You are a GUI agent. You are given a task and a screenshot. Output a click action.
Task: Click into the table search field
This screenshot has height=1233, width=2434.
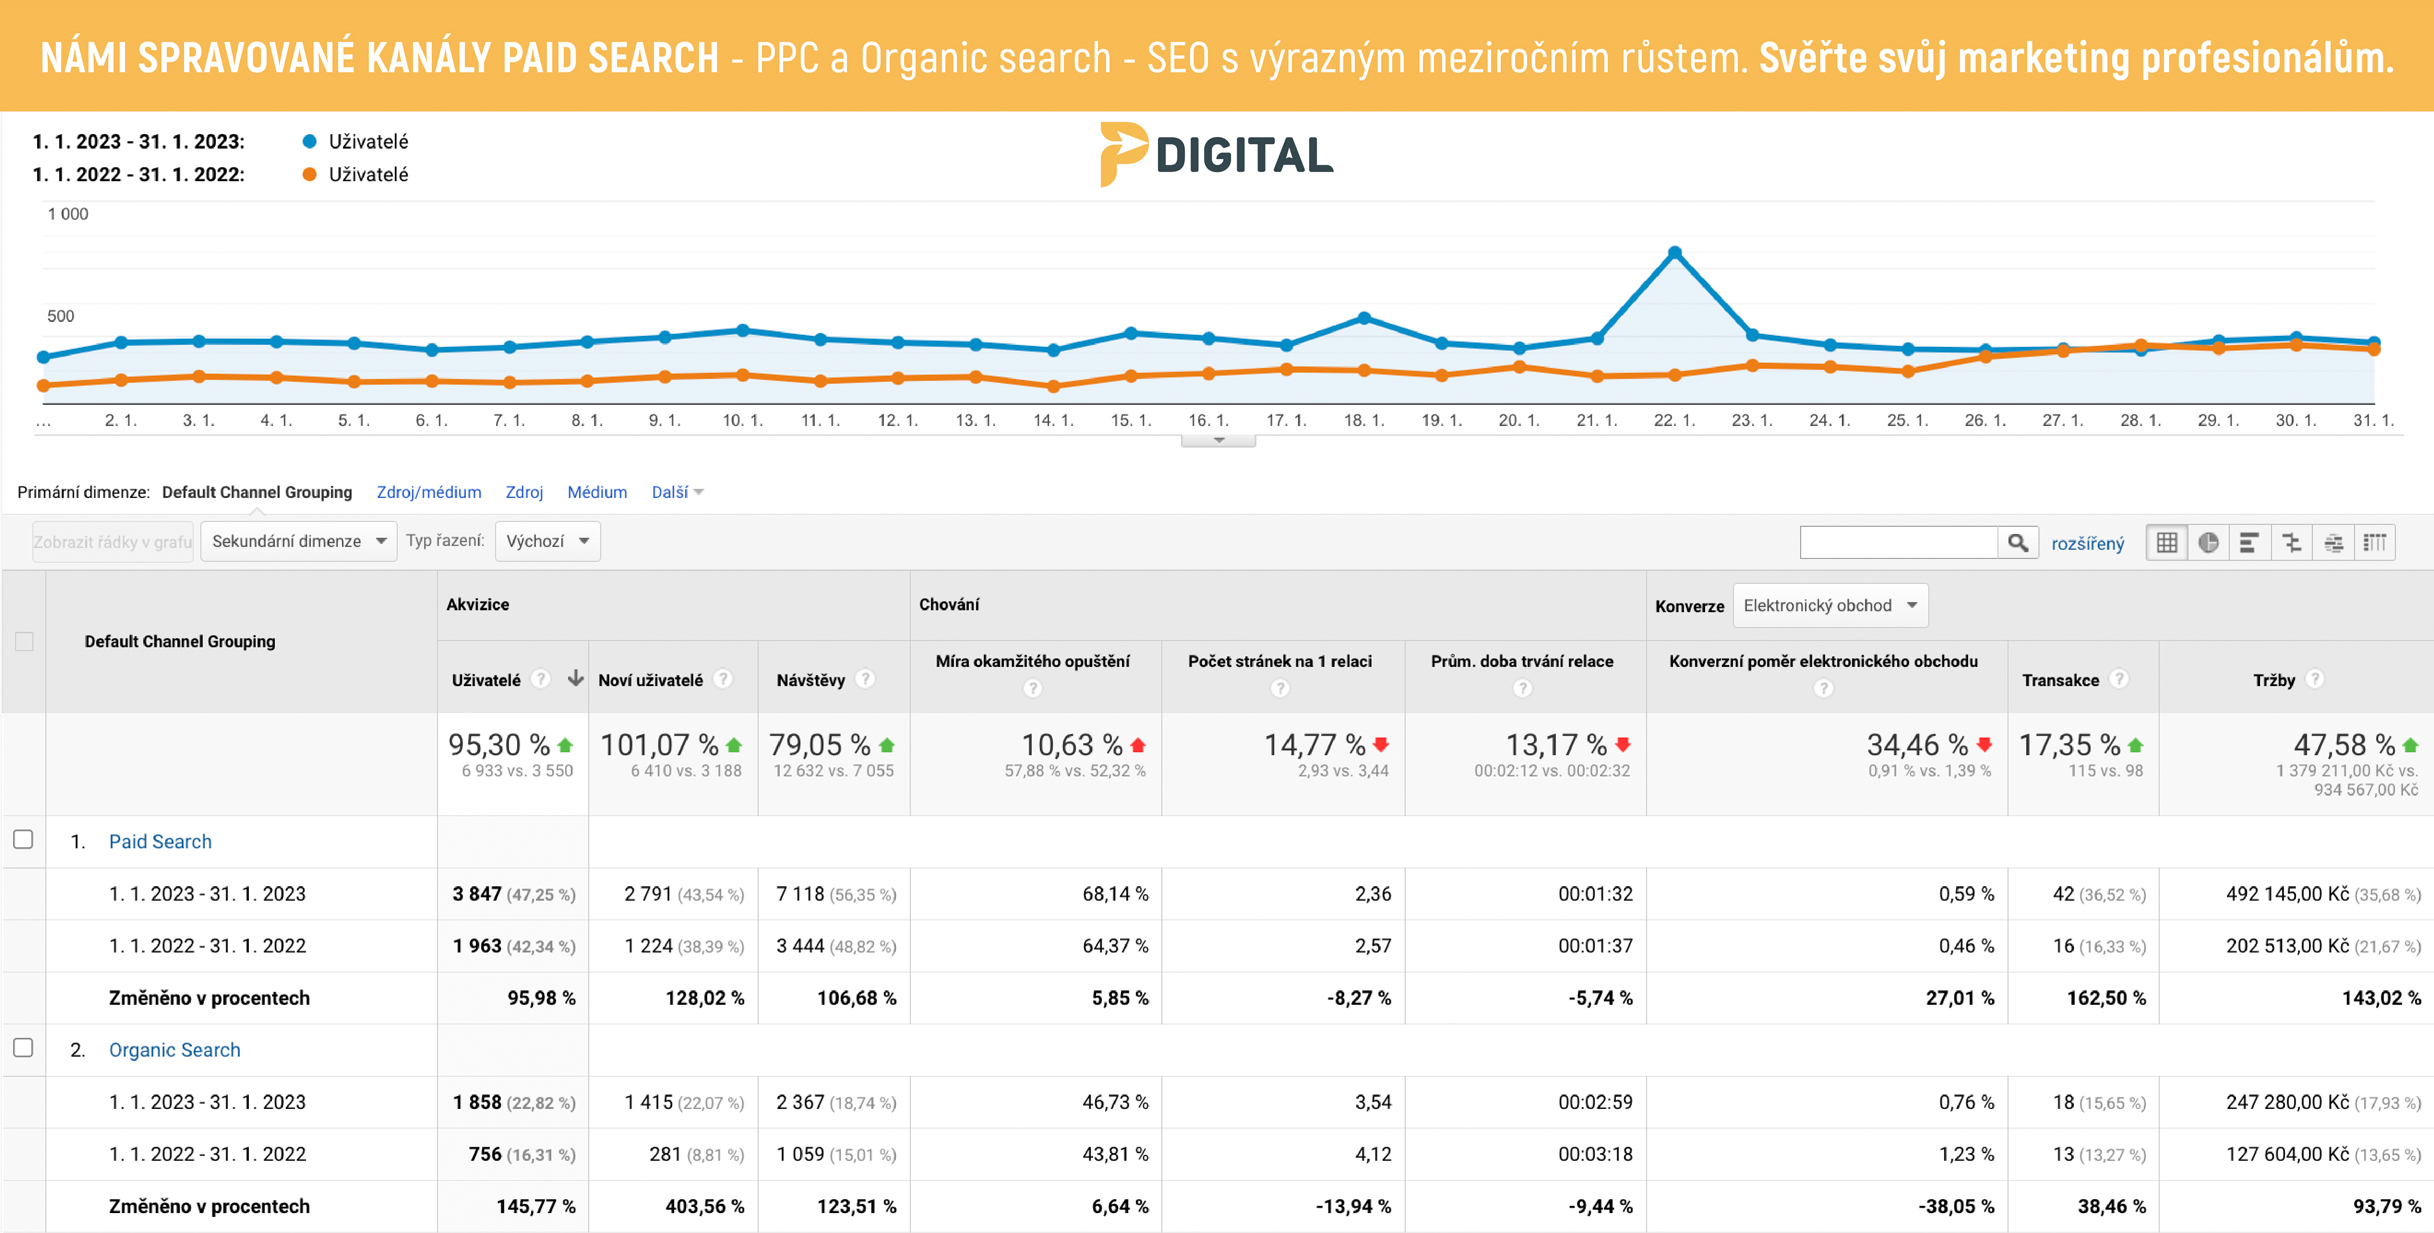pyautogui.click(x=1897, y=543)
